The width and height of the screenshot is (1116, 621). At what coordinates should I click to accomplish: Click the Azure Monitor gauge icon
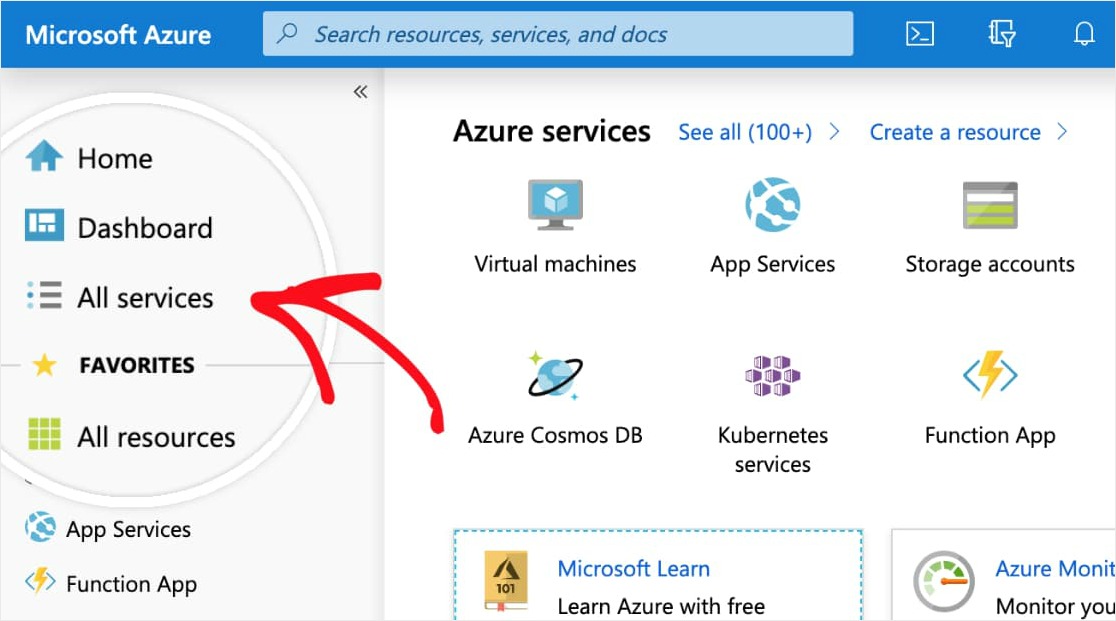(x=944, y=581)
